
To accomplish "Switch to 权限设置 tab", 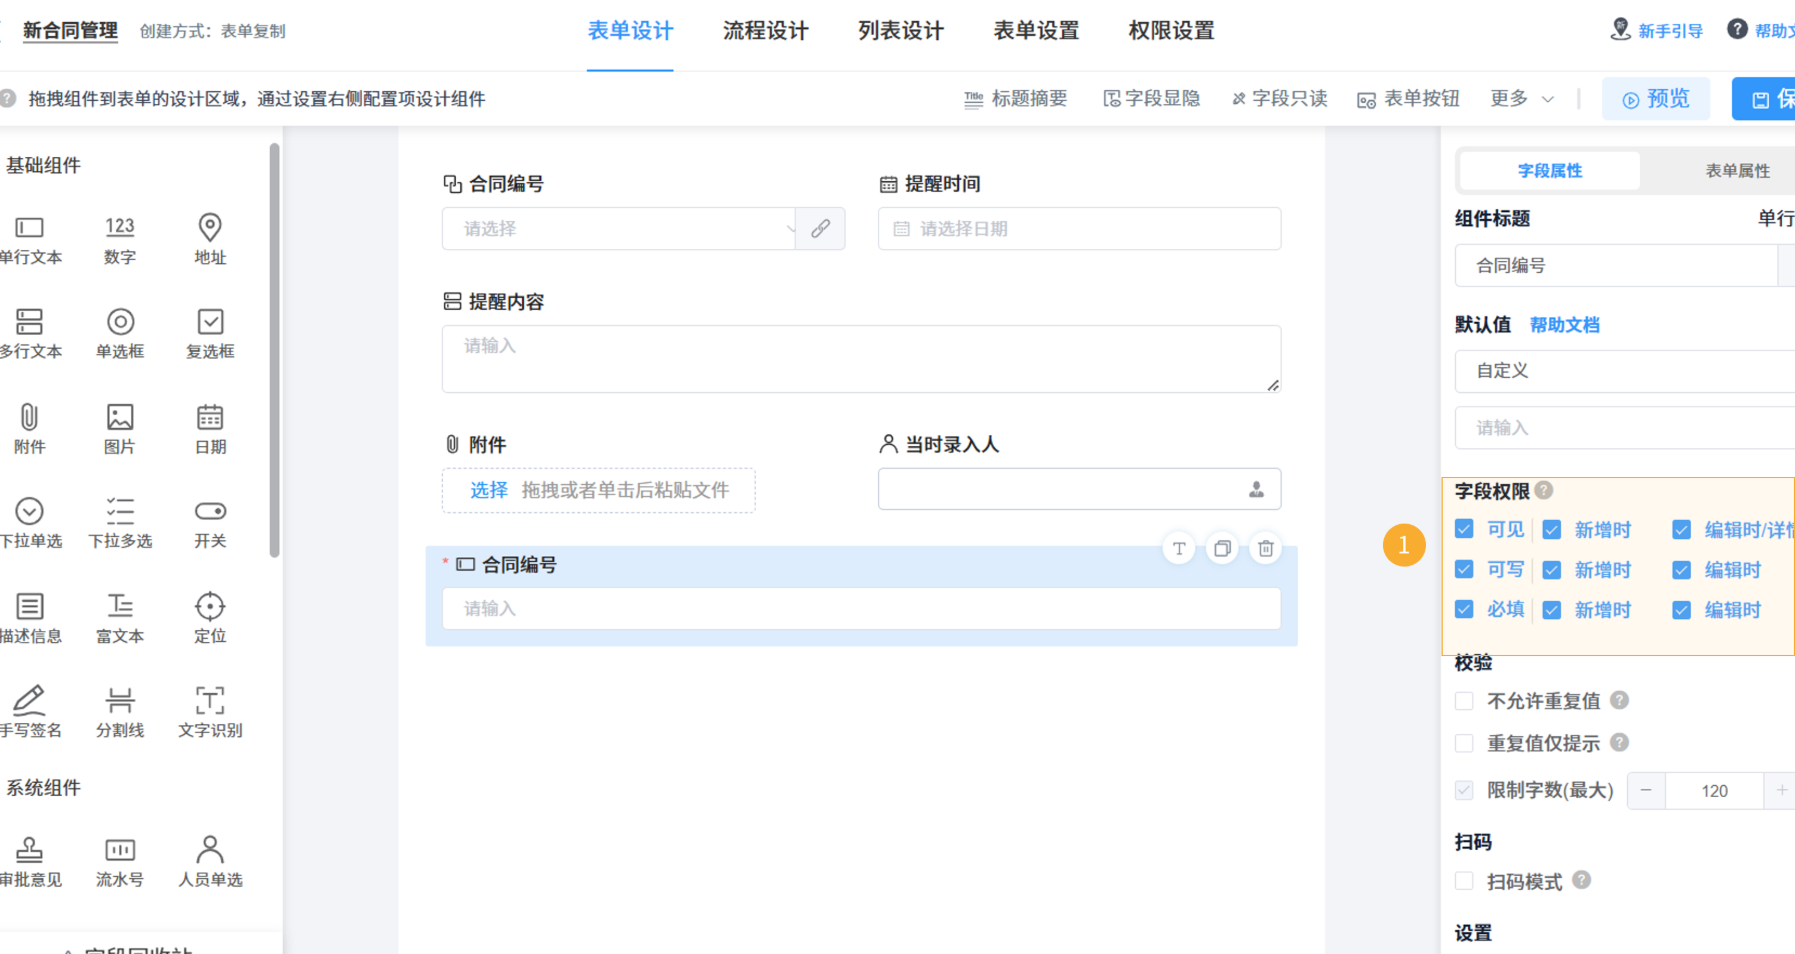I will click(1171, 31).
